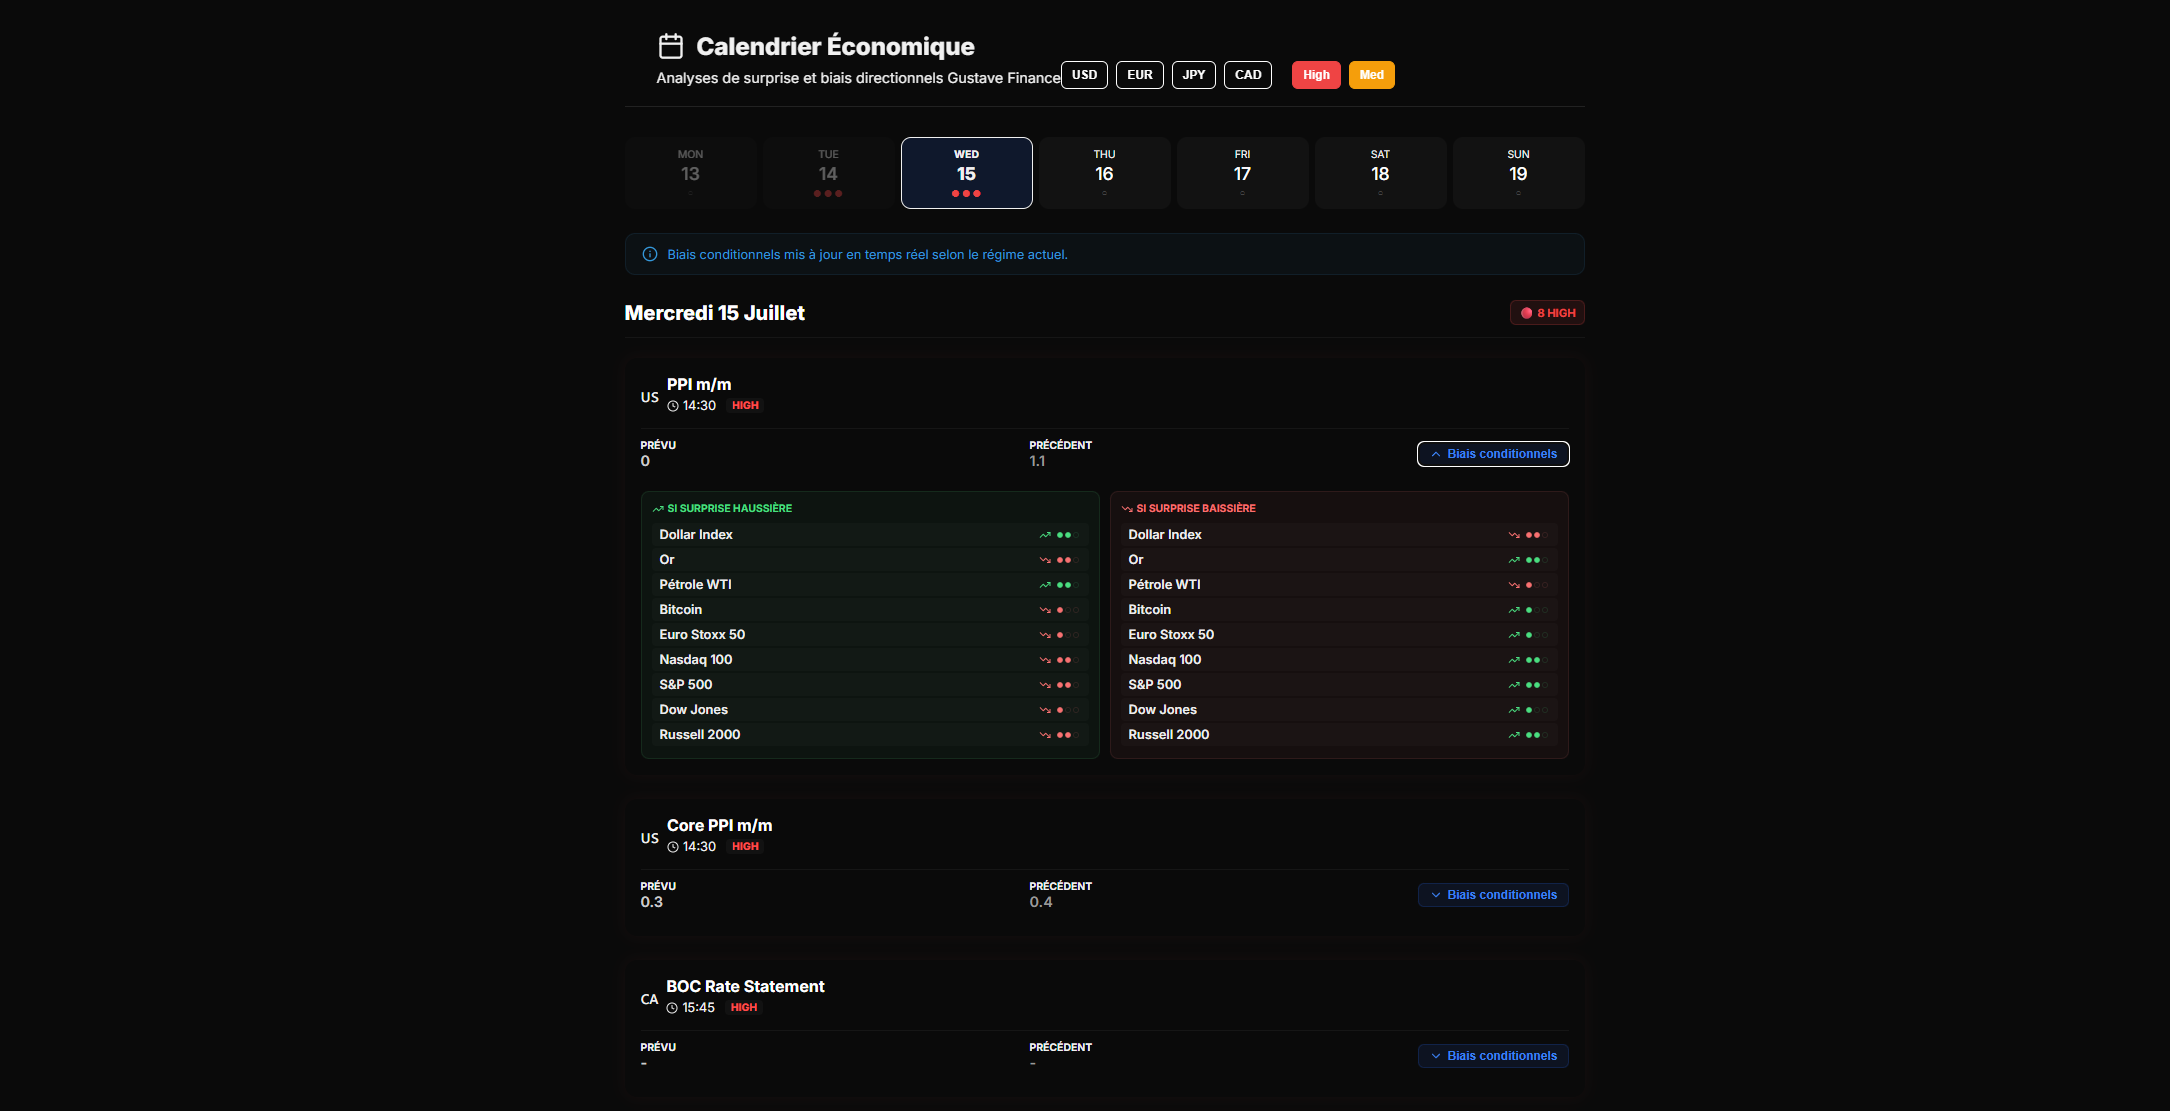
Task: Click the info icon in the blue banner
Action: 650,254
